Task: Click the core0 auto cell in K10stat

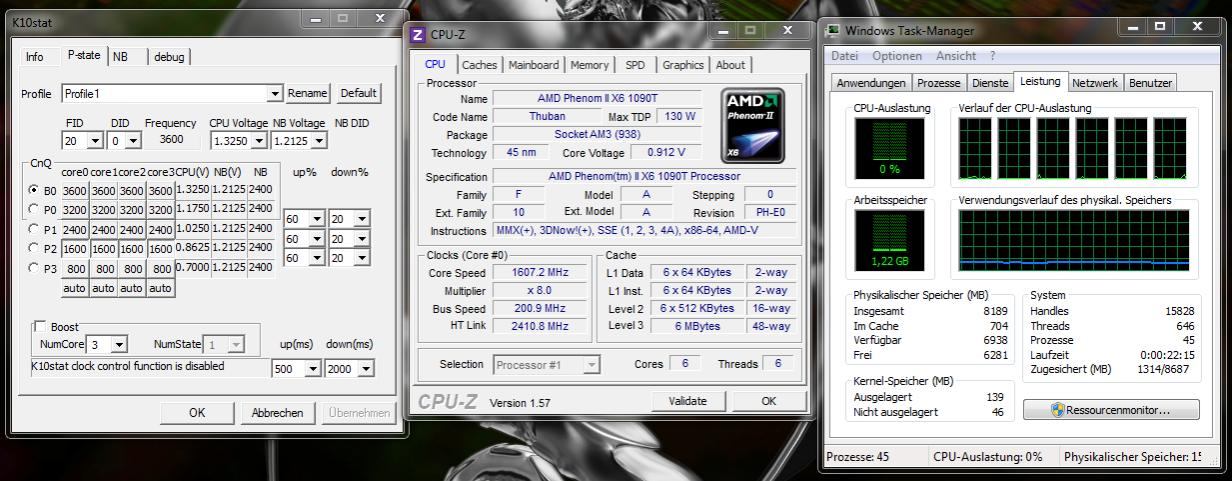Action: pos(74,288)
